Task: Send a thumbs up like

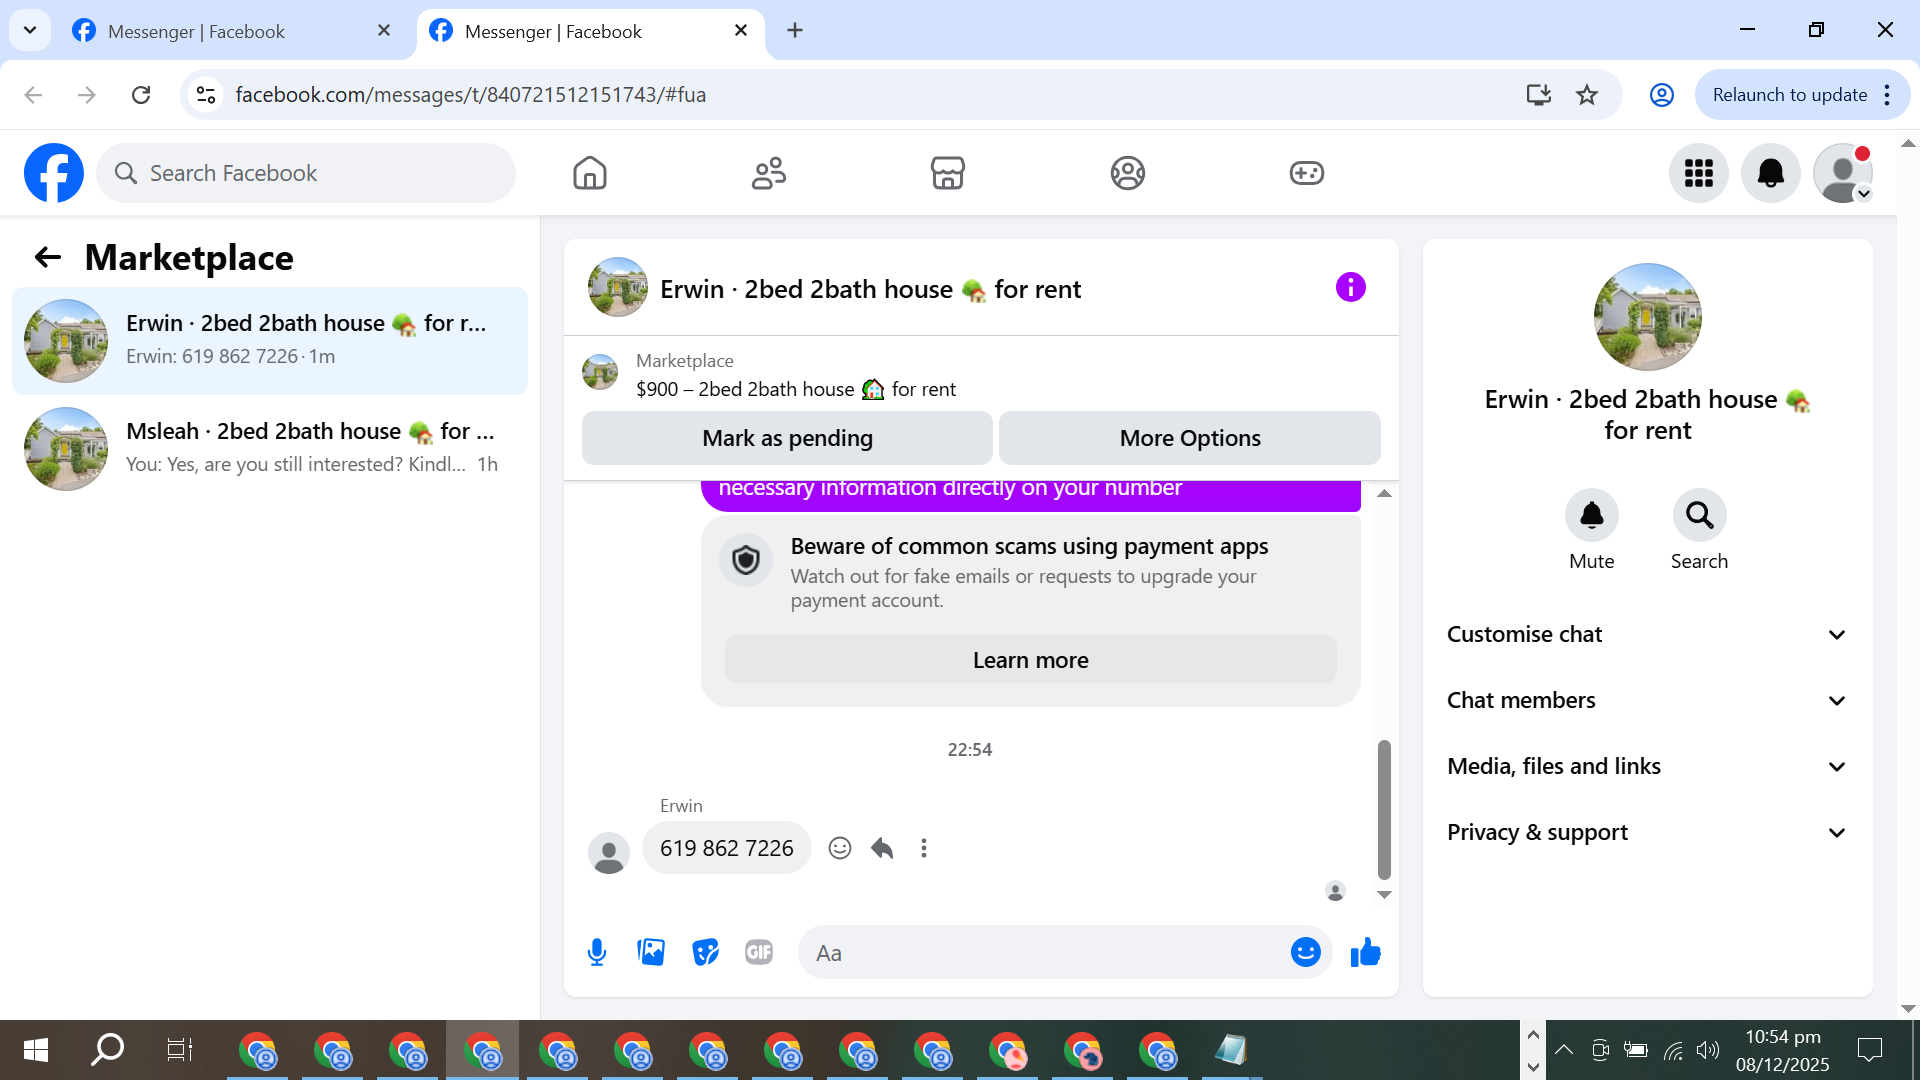Action: coord(1365,952)
